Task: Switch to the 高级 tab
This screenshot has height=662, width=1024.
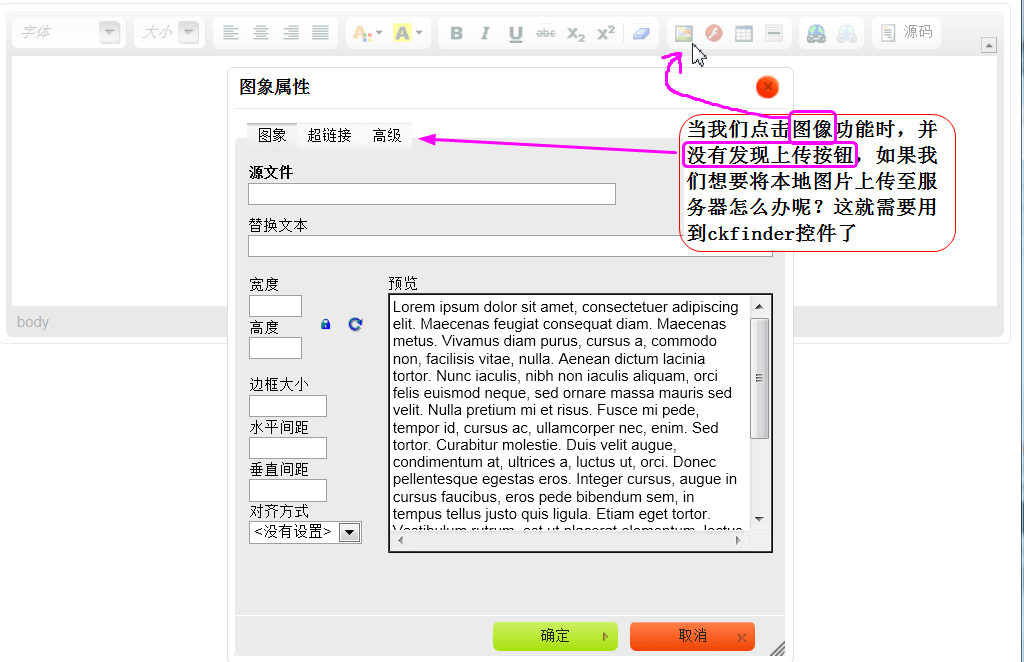Action: coord(387,135)
